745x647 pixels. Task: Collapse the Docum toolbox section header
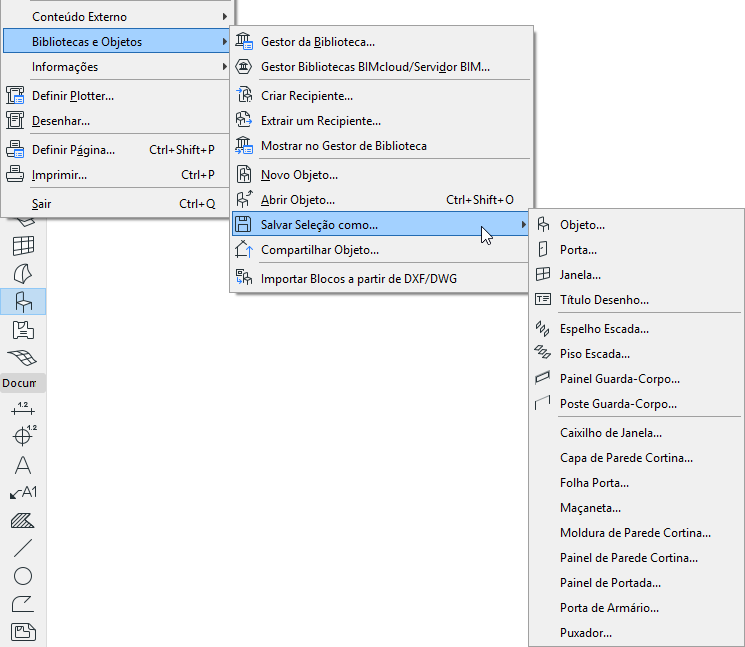(x=23, y=383)
